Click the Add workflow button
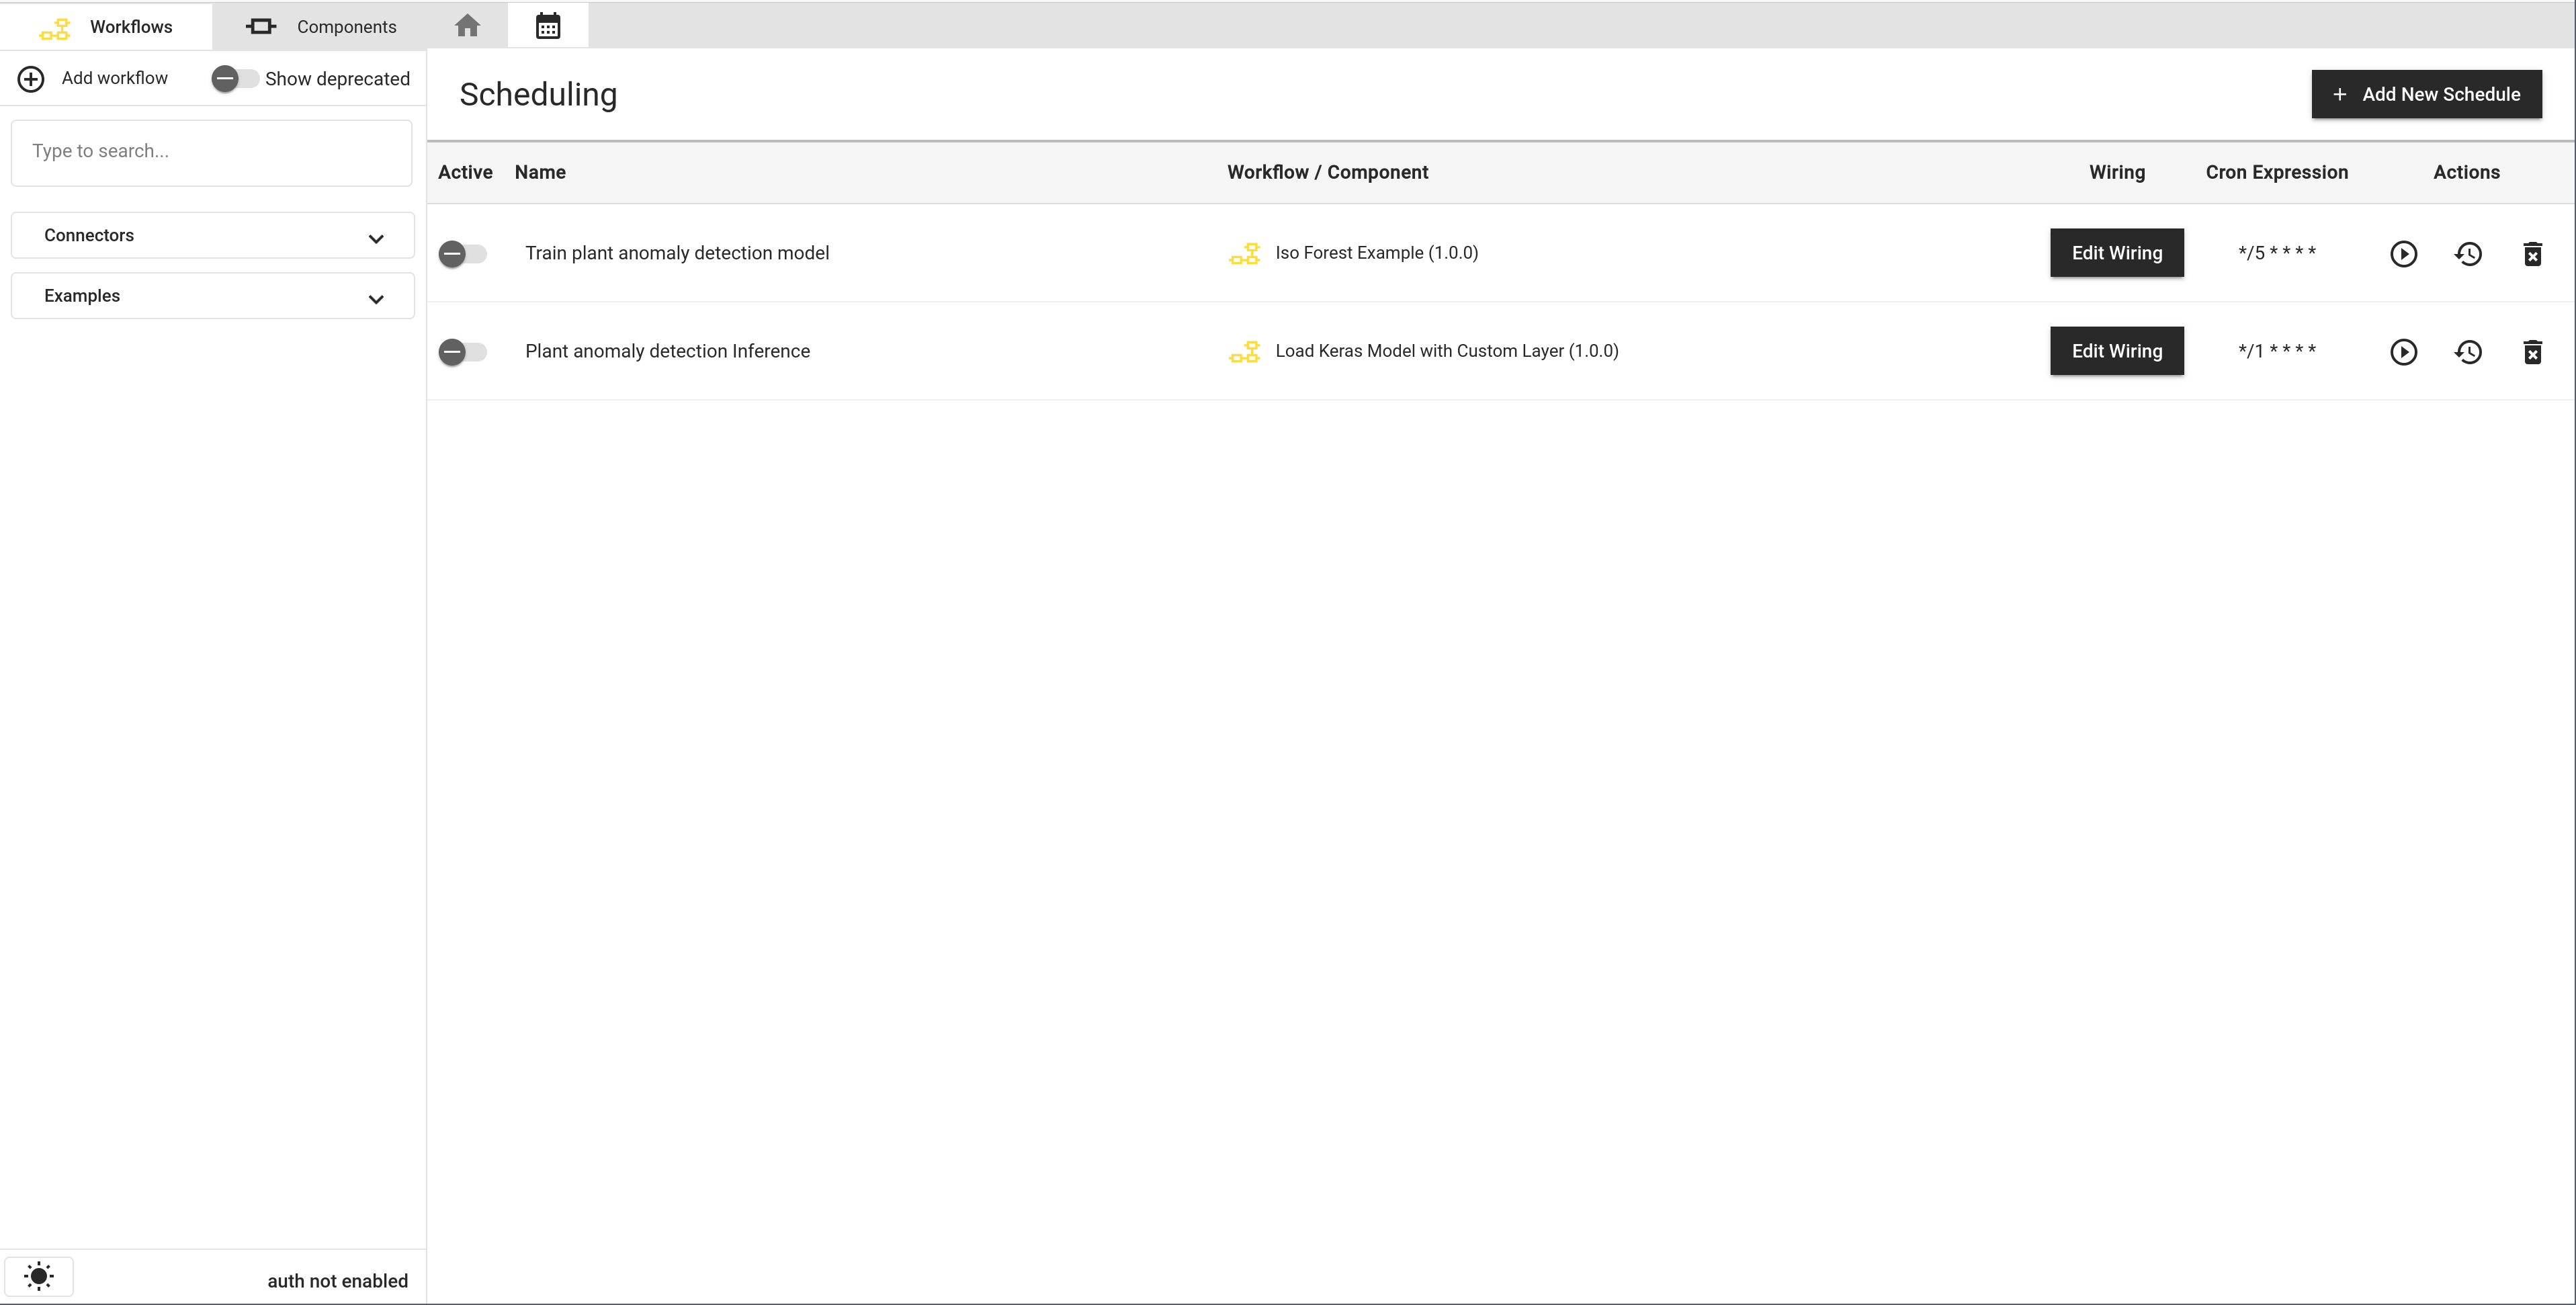The height and width of the screenshot is (1305, 2576). [94, 78]
